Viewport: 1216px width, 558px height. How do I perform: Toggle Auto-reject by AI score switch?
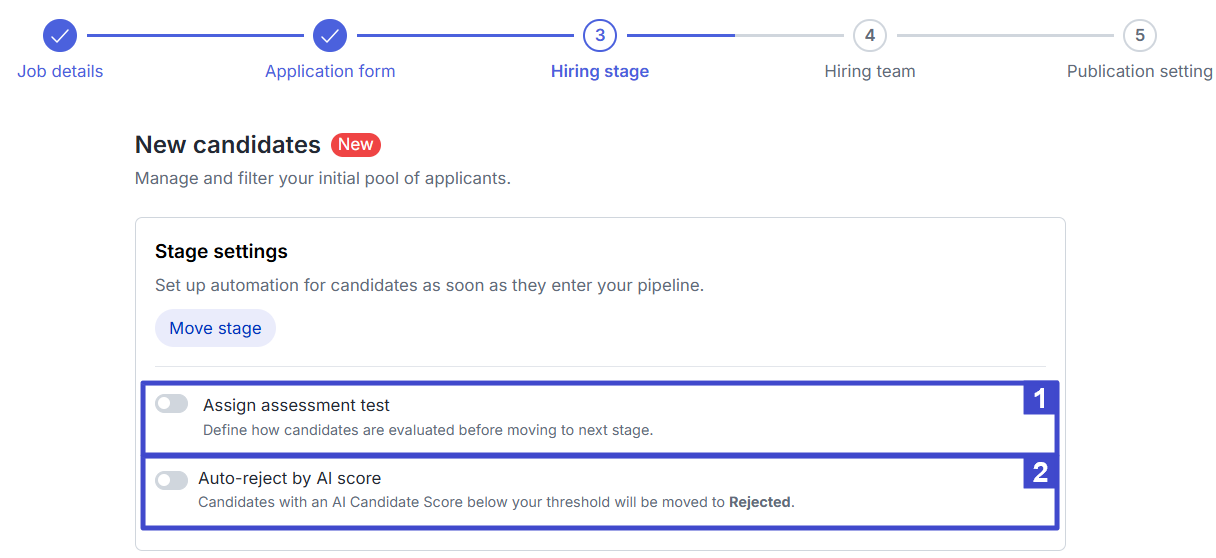[x=172, y=480]
